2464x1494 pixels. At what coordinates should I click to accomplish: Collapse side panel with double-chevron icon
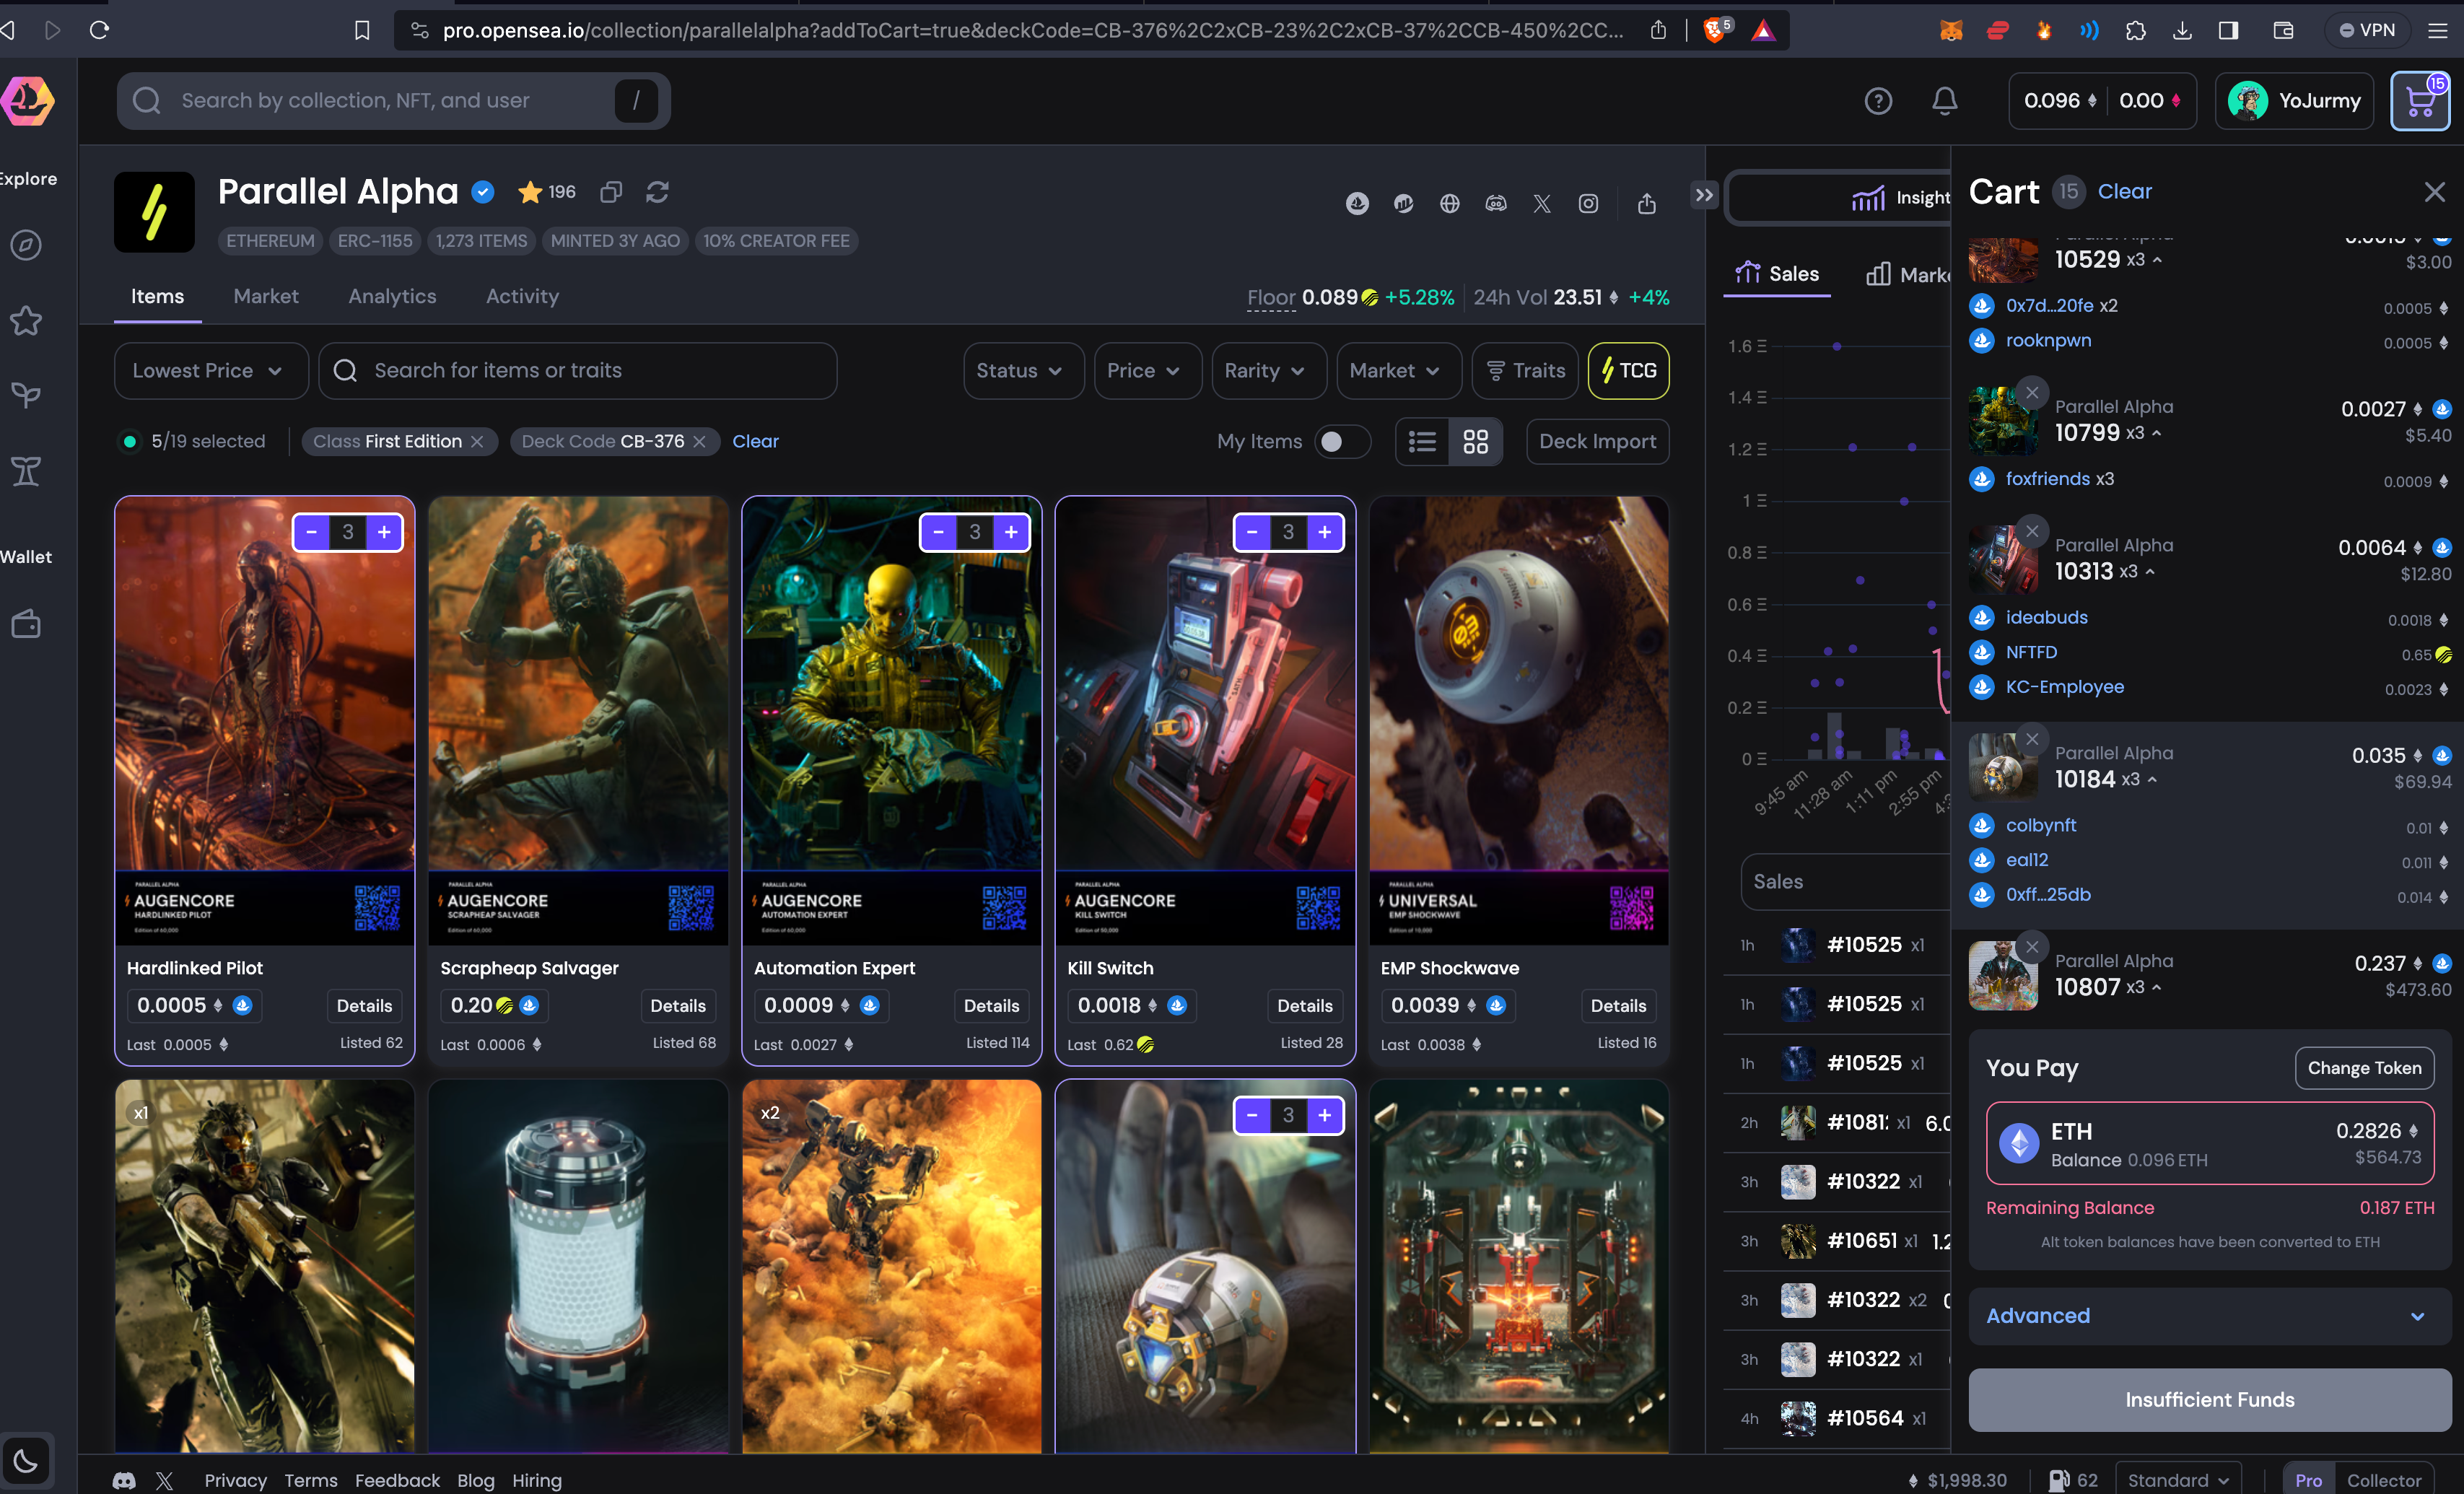(x=1704, y=194)
